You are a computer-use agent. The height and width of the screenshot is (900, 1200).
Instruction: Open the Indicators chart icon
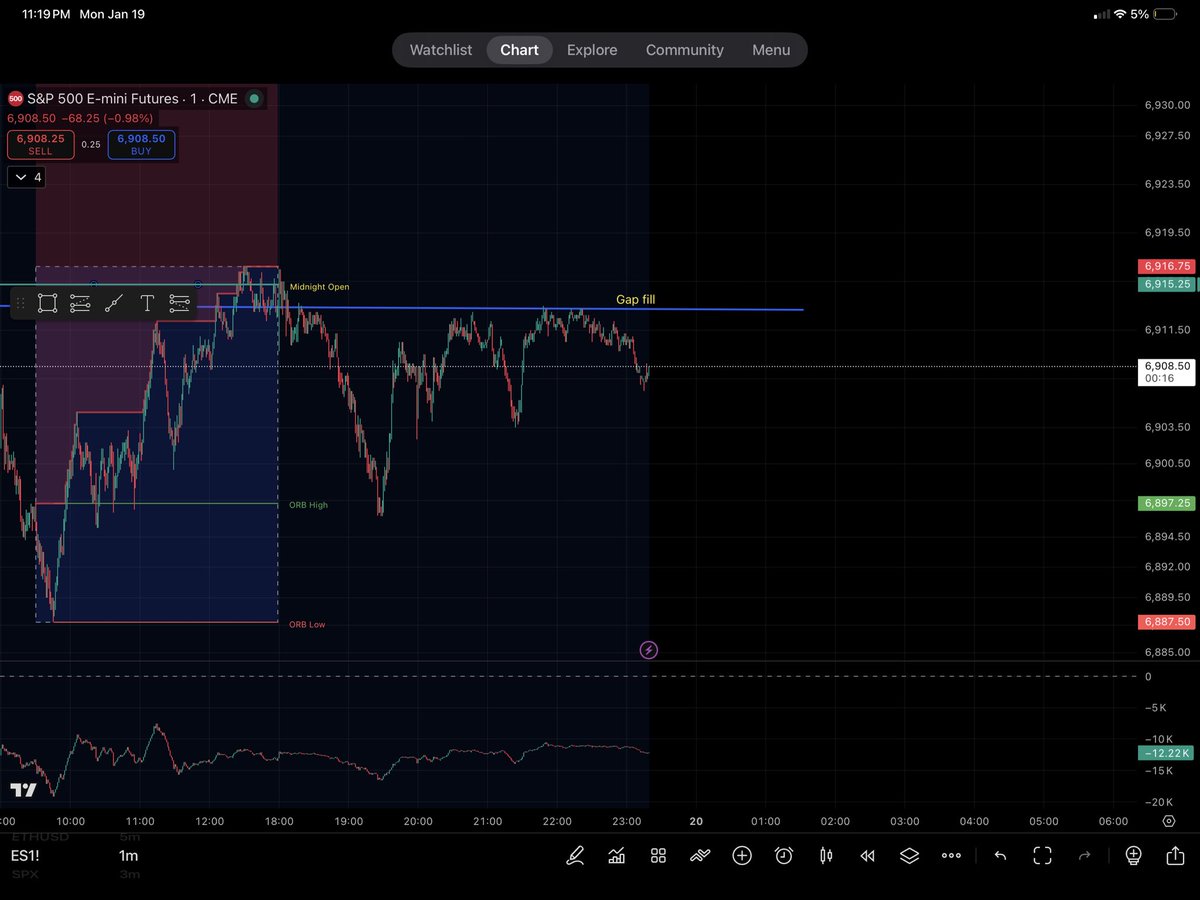point(617,855)
